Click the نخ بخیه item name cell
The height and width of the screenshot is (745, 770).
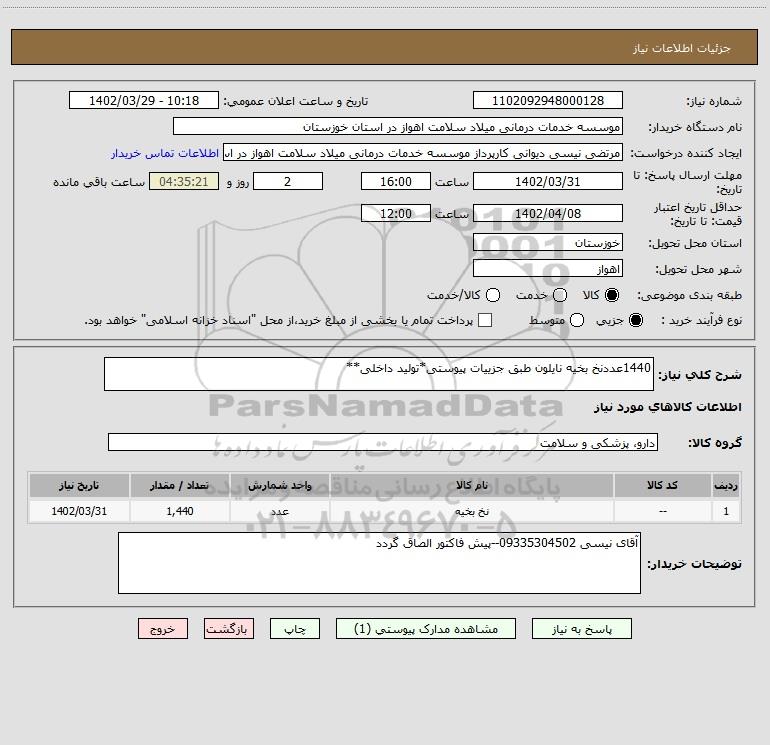[471, 511]
